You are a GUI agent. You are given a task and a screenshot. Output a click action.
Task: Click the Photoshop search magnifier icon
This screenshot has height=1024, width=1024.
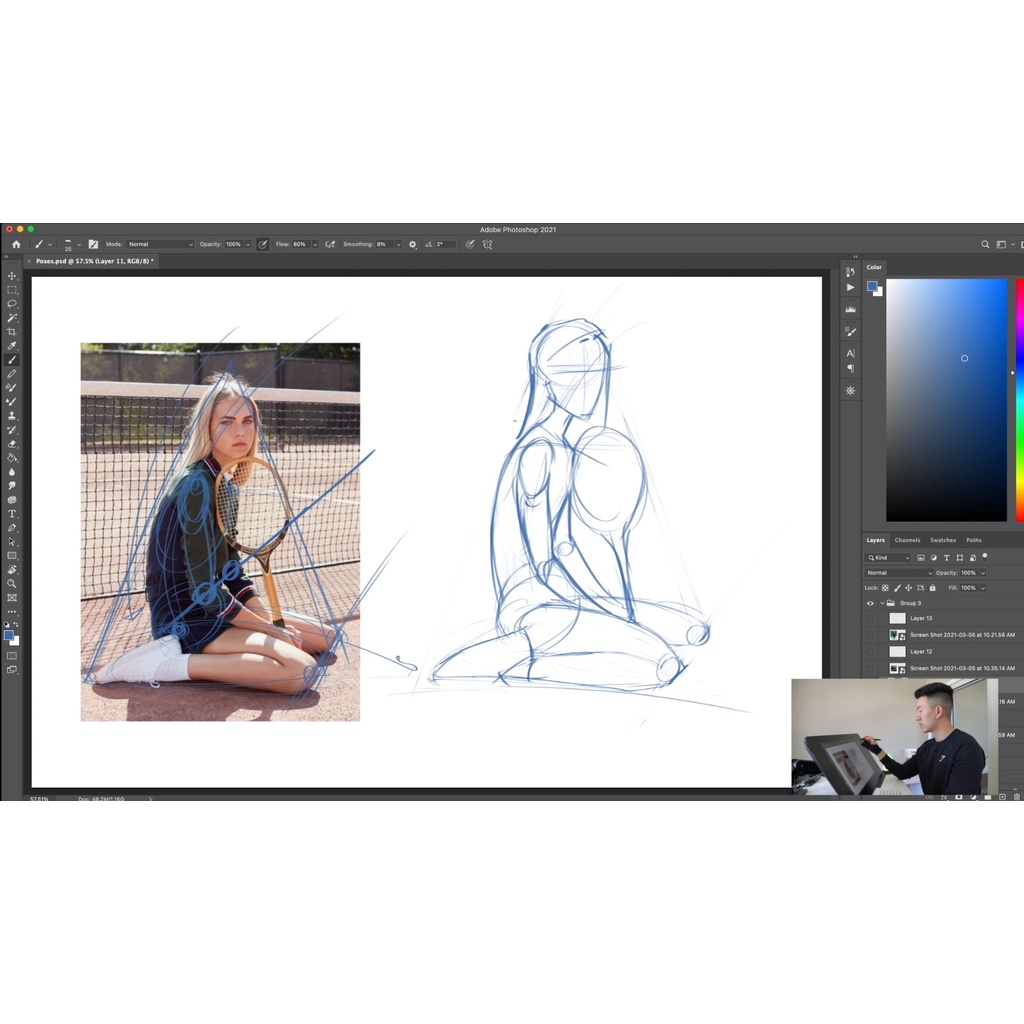coord(985,244)
